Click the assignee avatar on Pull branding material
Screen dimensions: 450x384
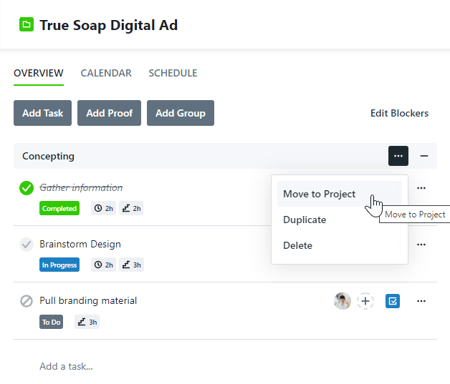pos(342,301)
